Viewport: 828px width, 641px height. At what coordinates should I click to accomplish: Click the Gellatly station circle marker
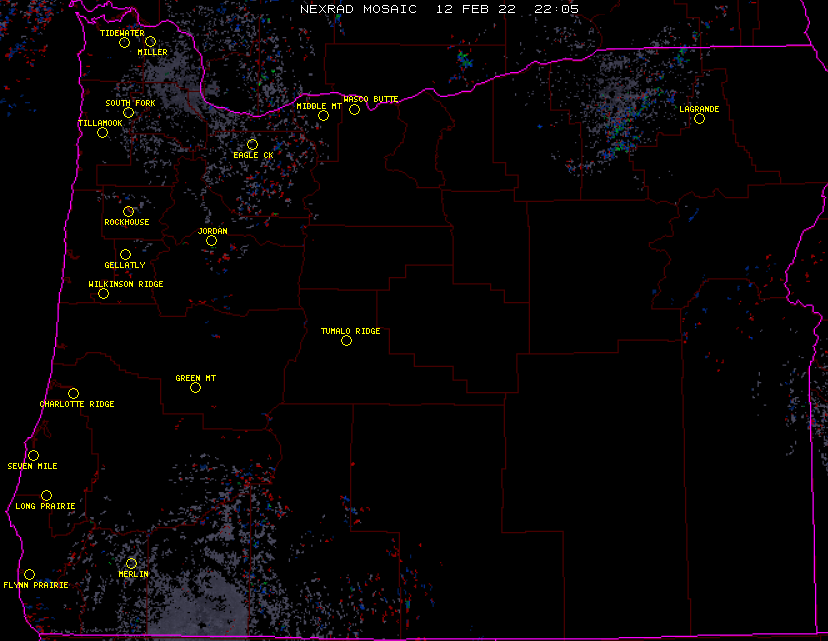(x=125, y=254)
